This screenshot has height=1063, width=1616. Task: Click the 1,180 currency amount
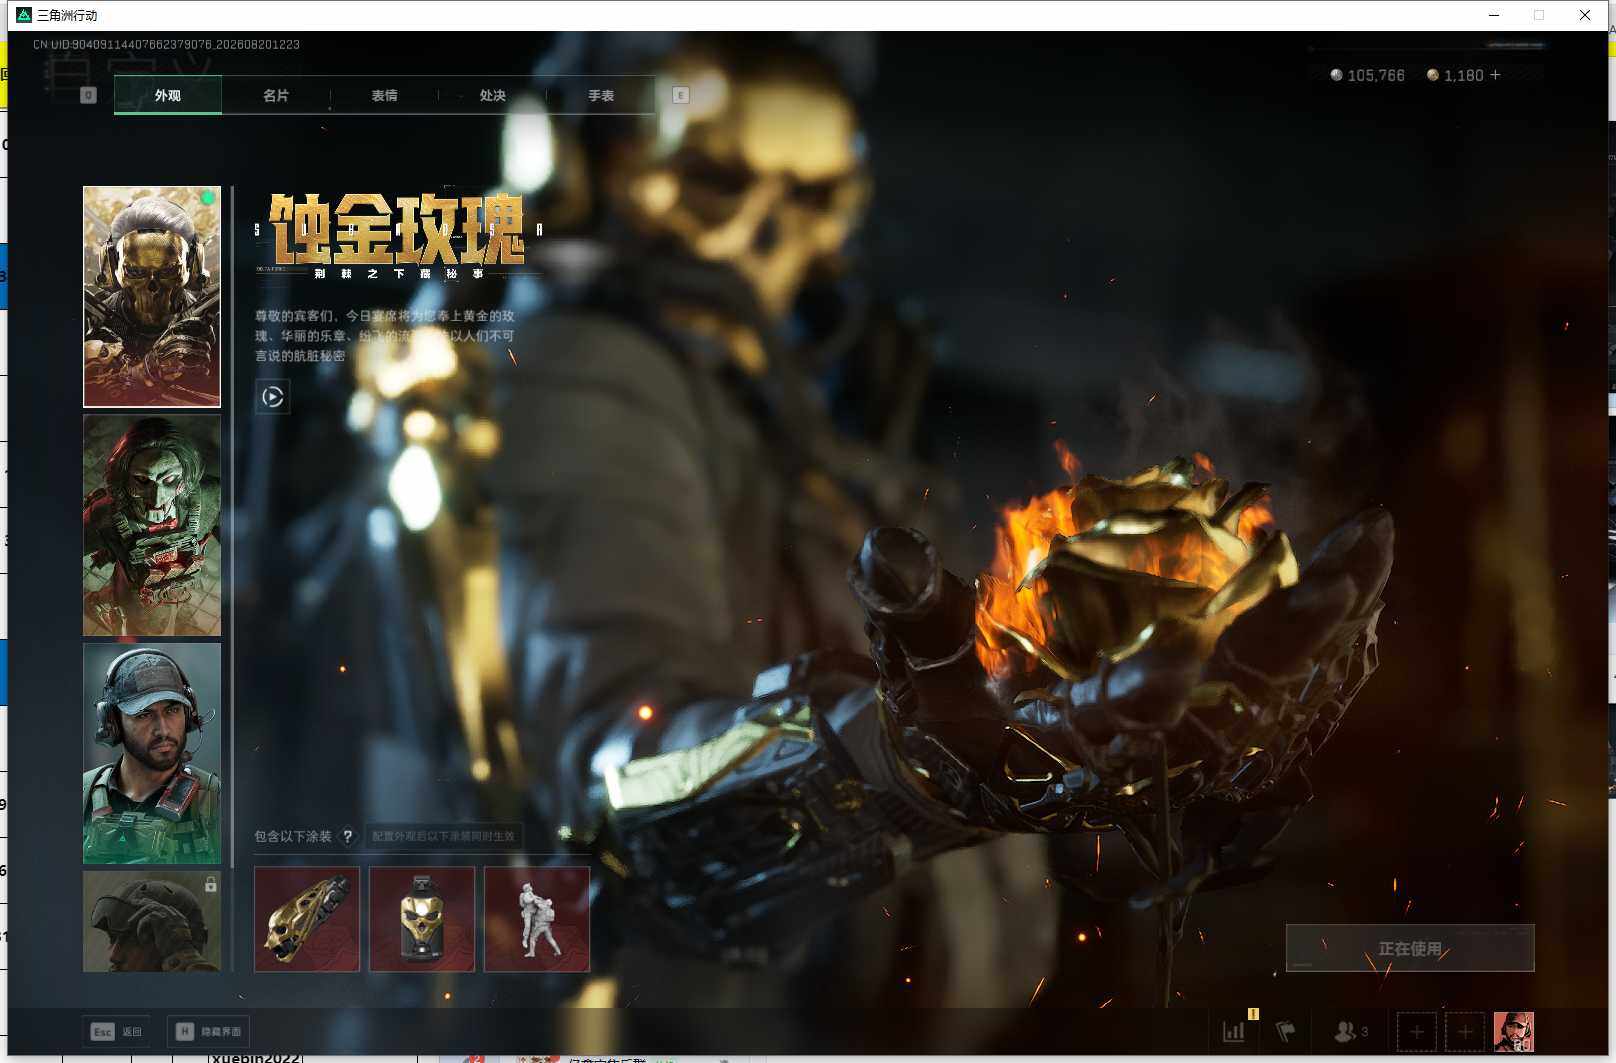point(1464,75)
